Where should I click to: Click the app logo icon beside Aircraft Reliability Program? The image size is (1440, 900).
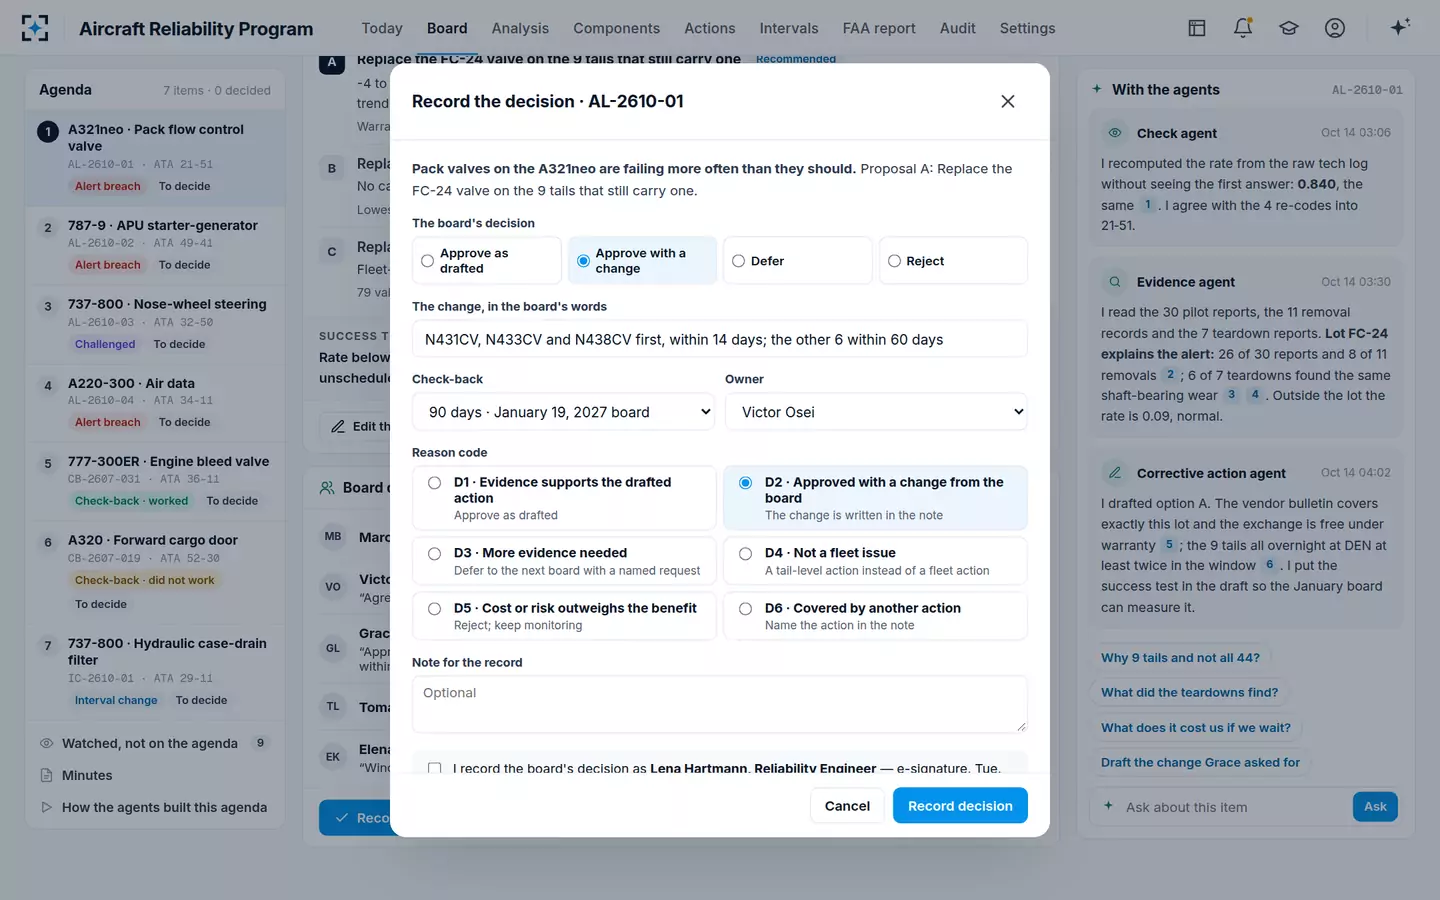pos(35,28)
